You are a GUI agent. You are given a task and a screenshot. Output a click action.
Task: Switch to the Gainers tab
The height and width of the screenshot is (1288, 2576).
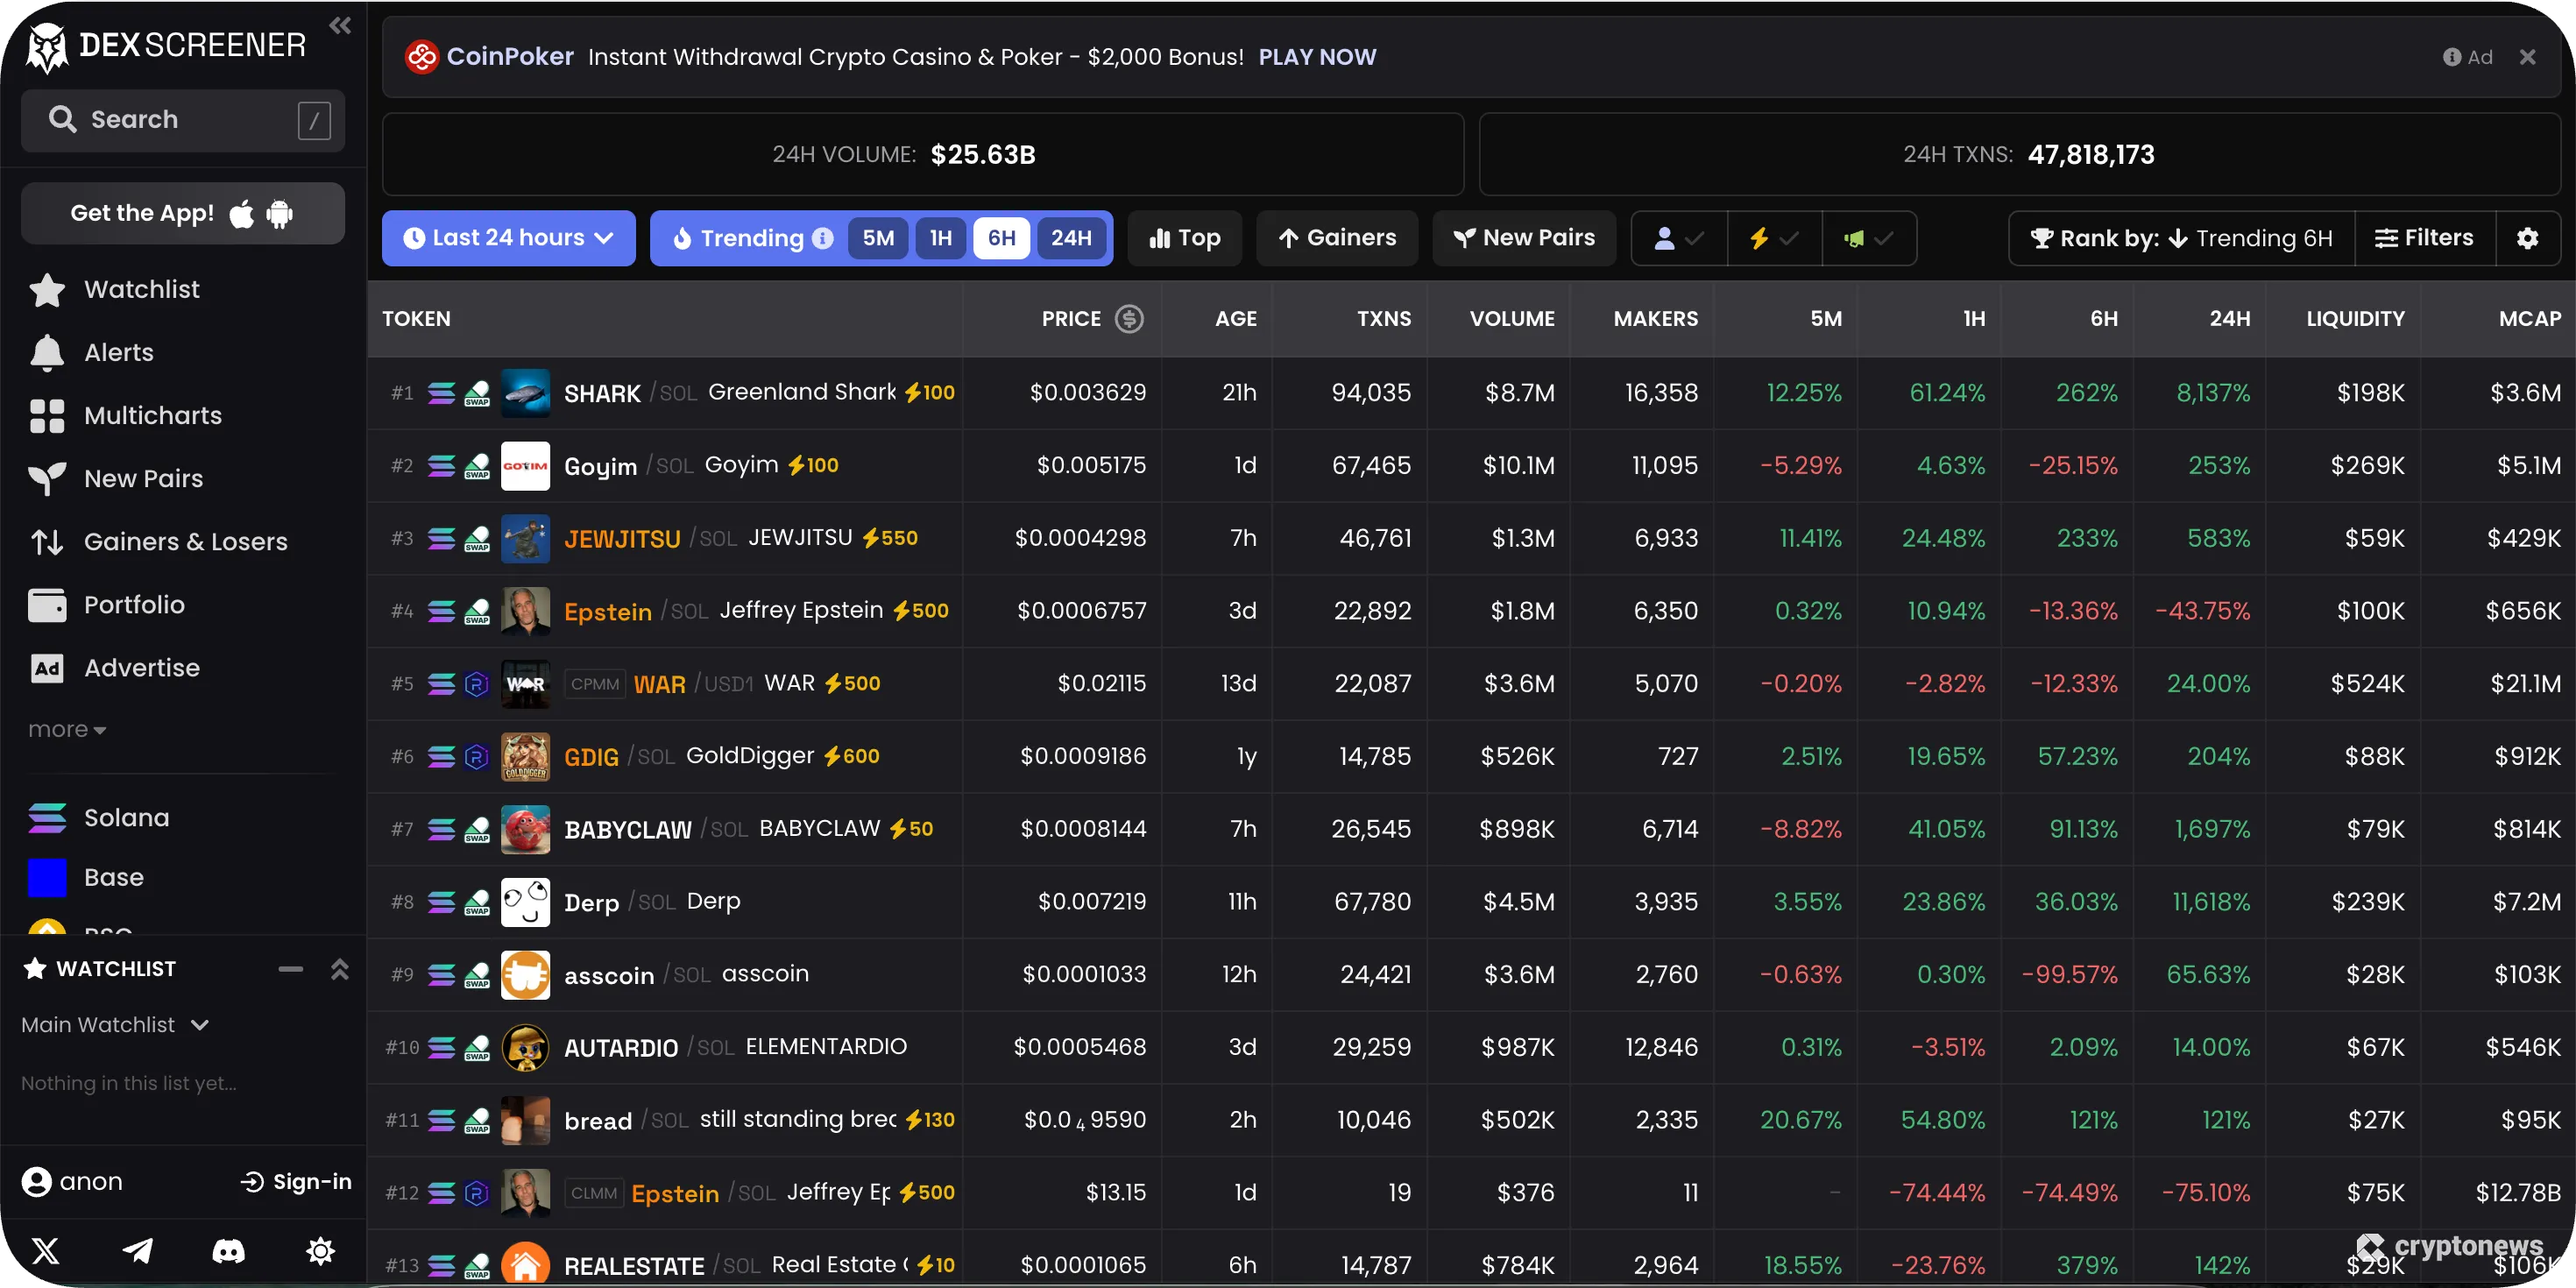tap(1336, 238)
